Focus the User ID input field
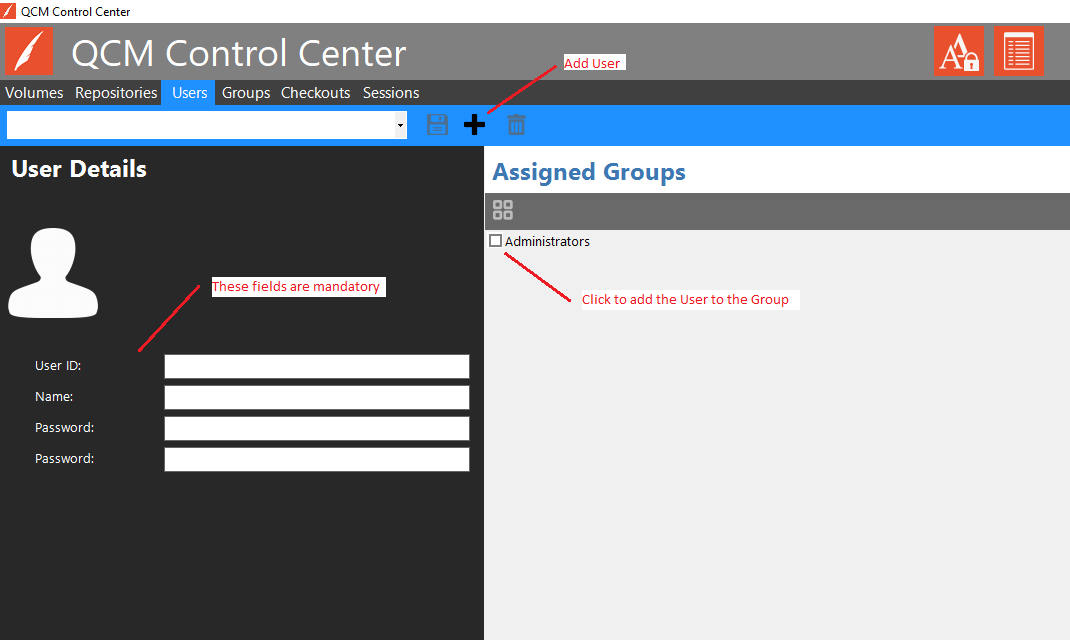This screenshot has width=1070, height=640. pyautogui.click(x=316, y=366)
